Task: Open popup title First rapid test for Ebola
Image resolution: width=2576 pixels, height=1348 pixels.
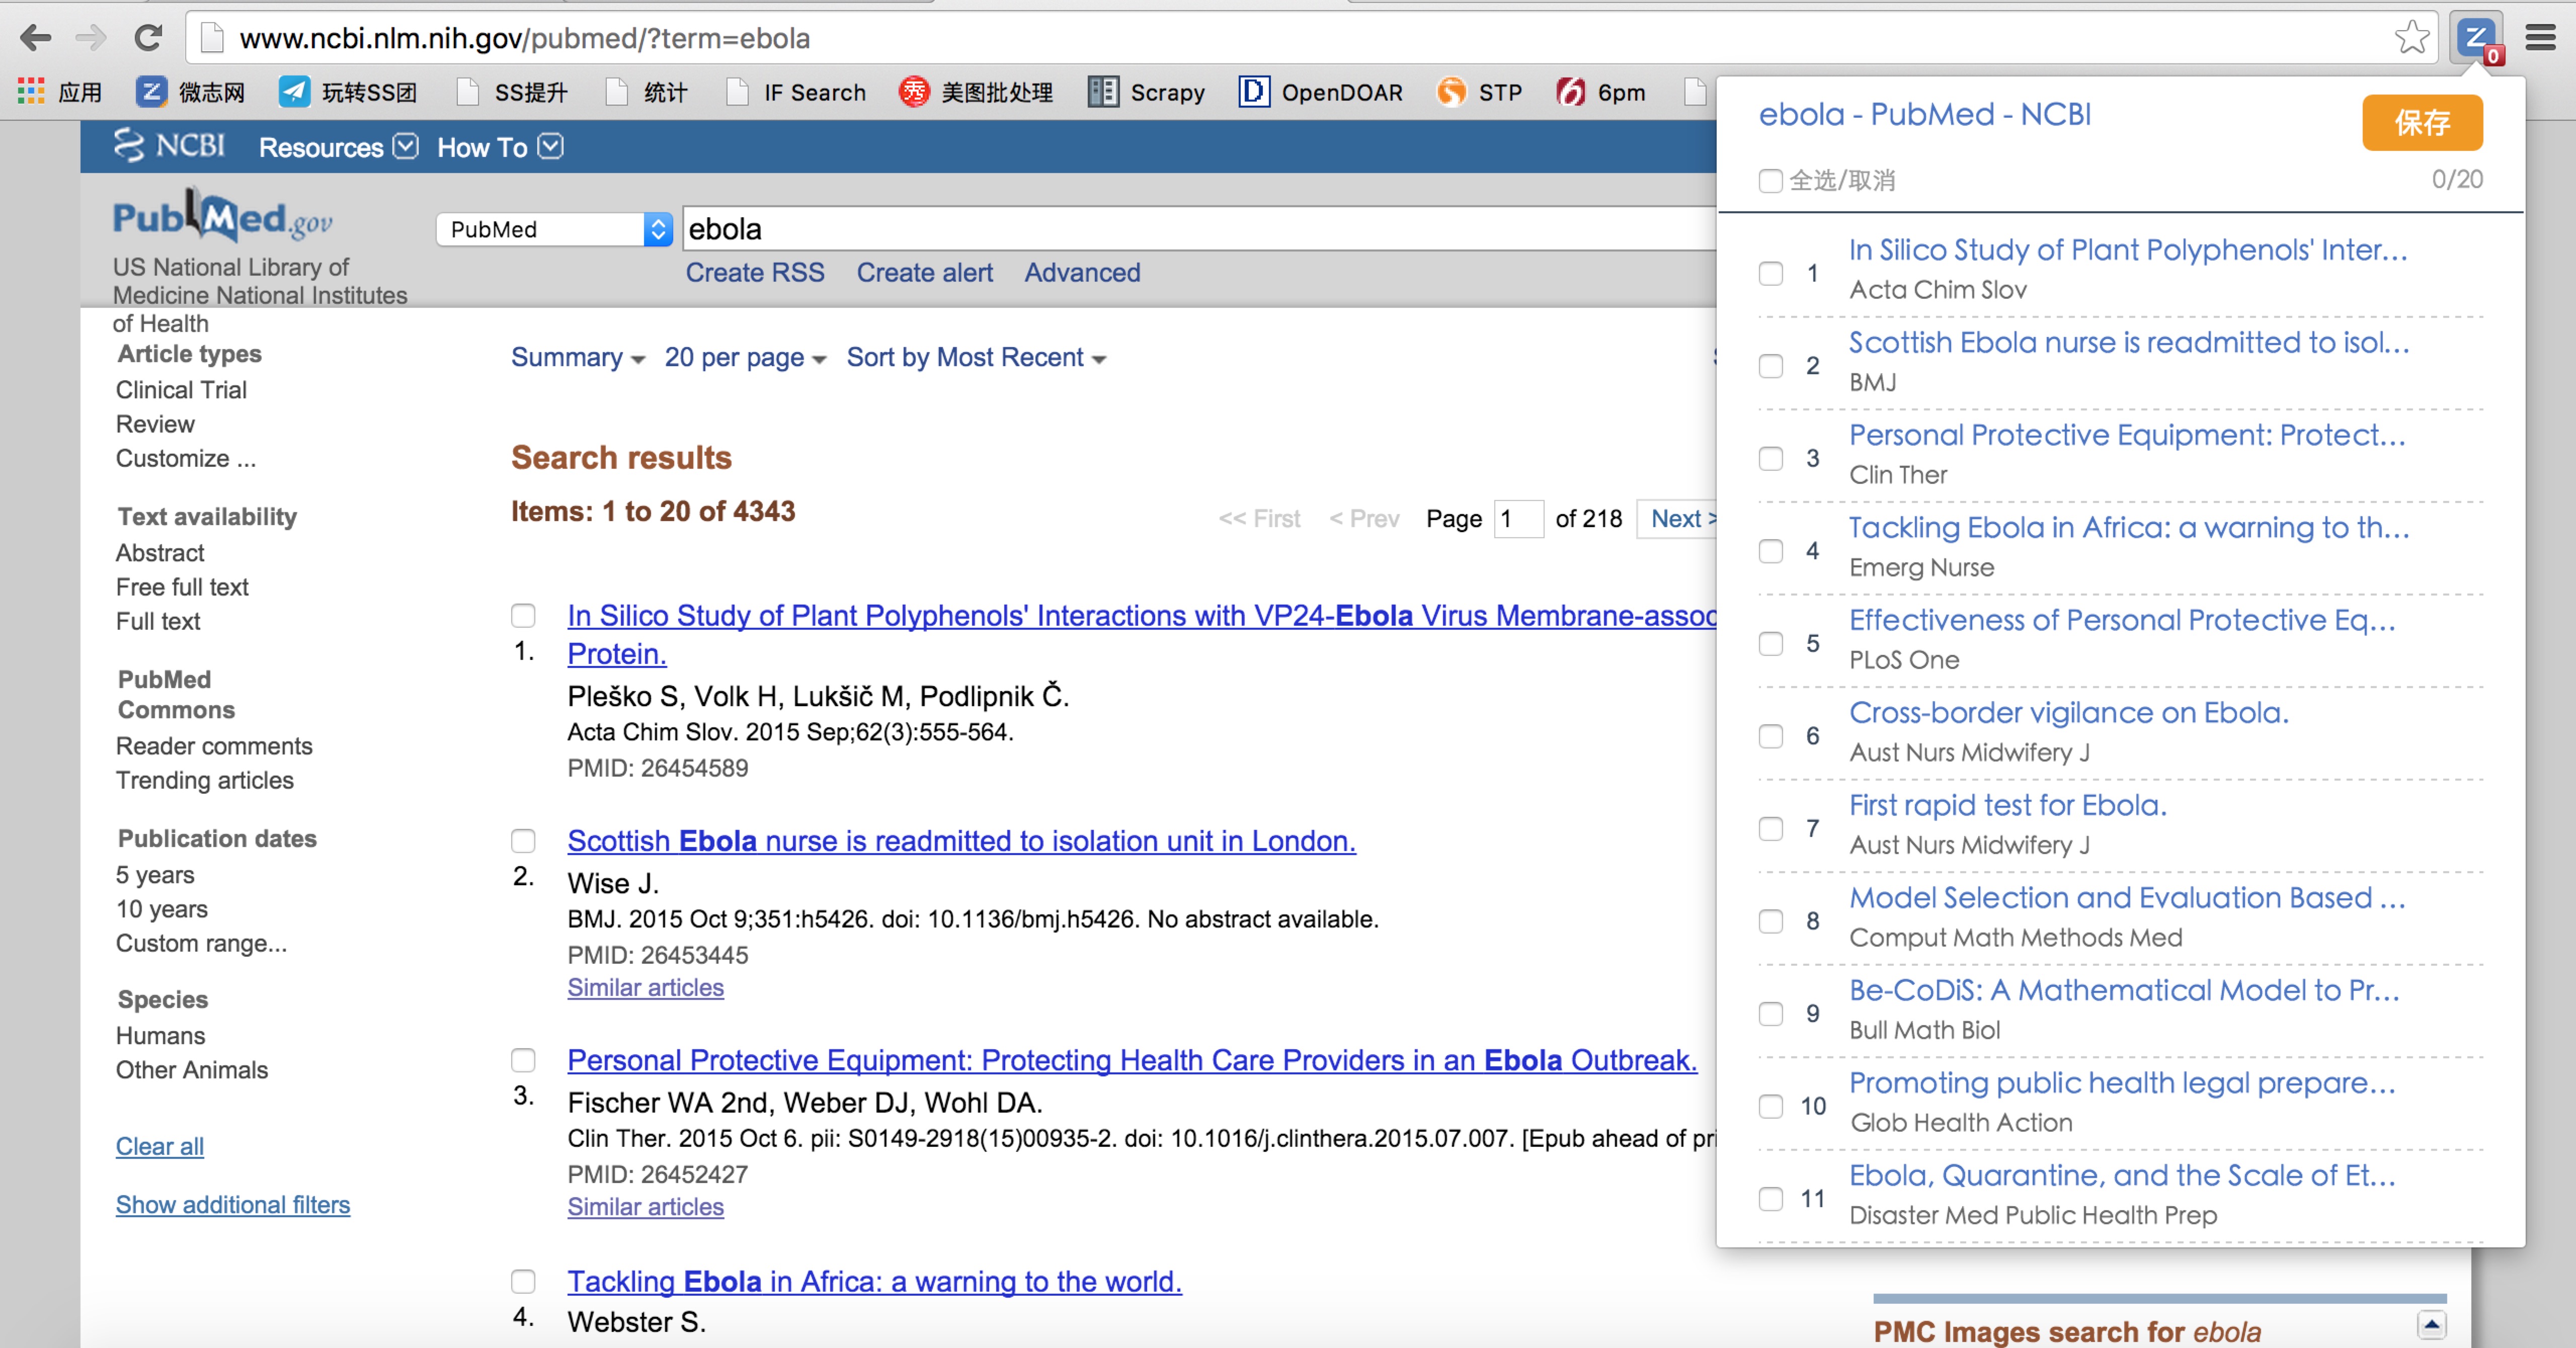Action: (x=2008, y=805)
